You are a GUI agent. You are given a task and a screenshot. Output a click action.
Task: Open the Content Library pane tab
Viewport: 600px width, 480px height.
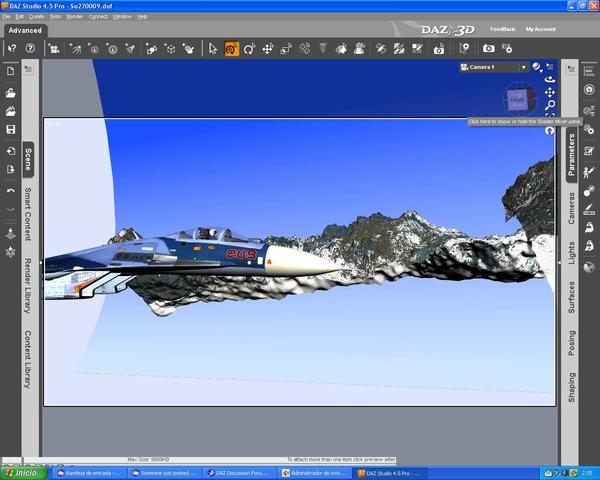click(x=28, y=359)
